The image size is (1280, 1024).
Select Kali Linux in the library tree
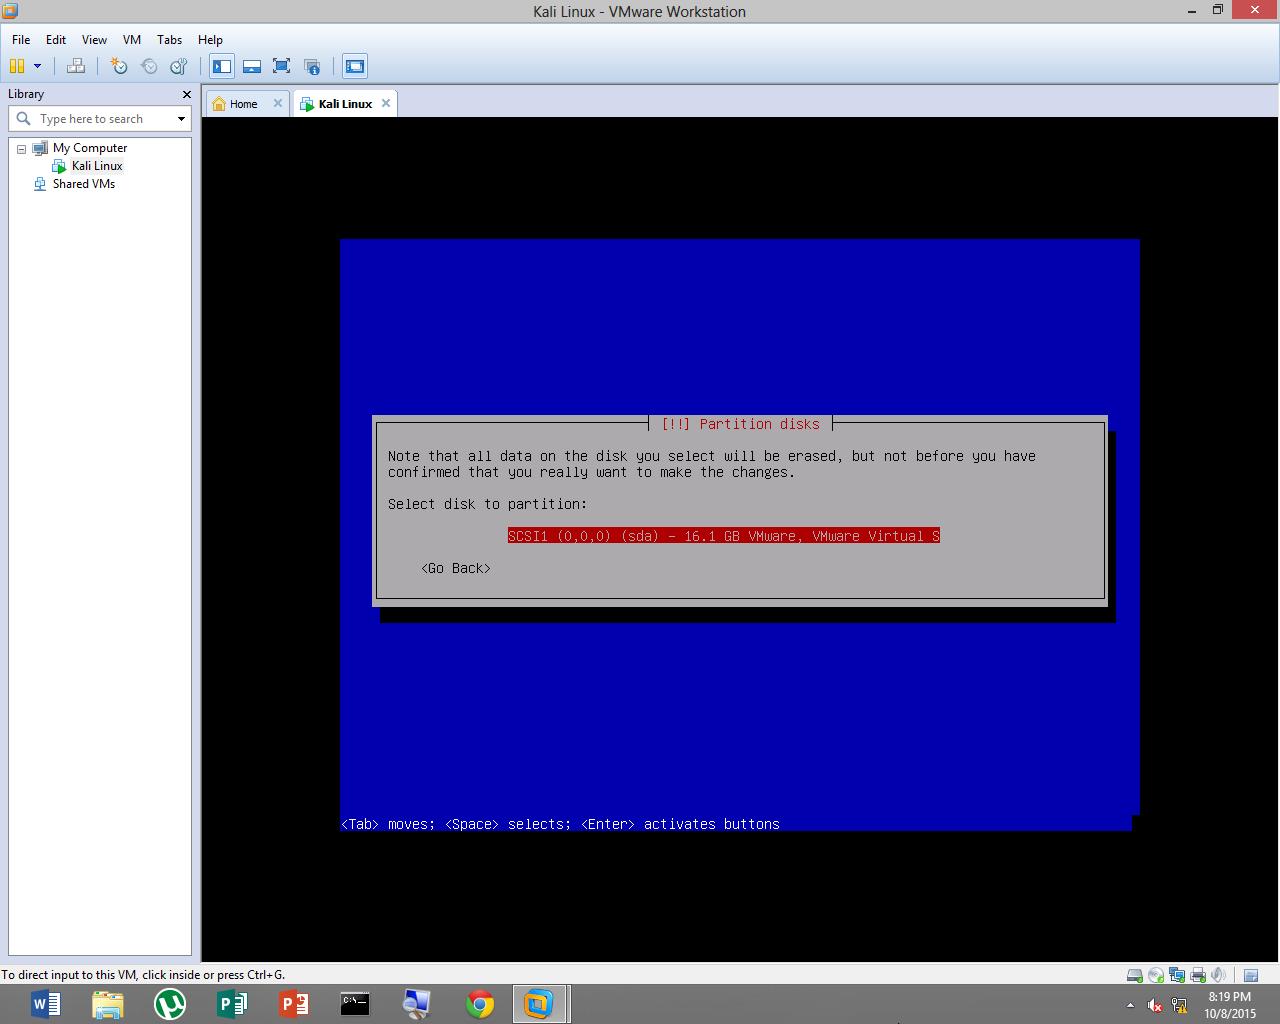tap(97, 166)
